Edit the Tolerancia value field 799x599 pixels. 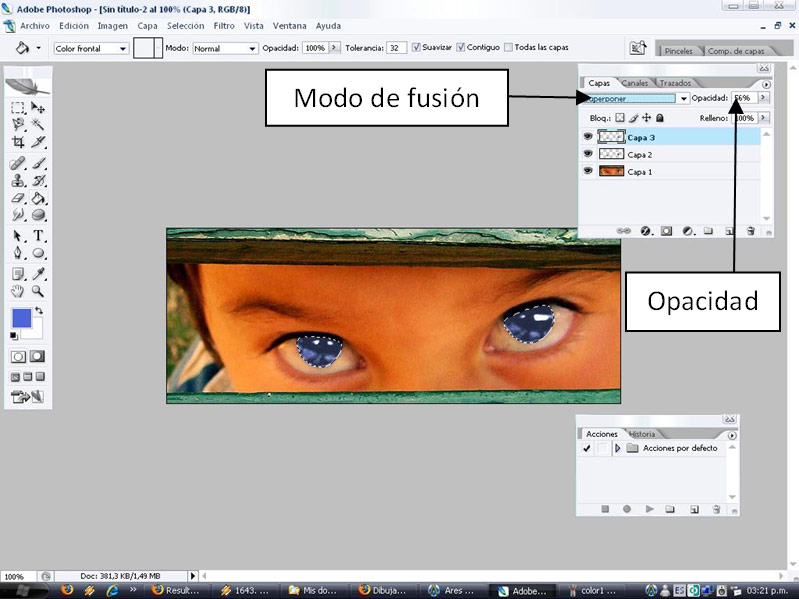coord(396,48)
